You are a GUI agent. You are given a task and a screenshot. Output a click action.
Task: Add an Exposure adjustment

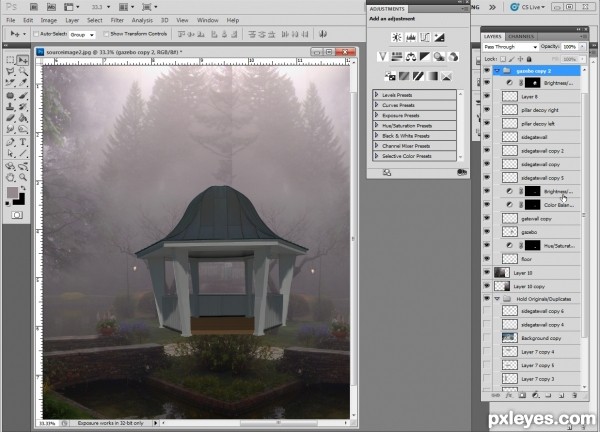point(439,37)
